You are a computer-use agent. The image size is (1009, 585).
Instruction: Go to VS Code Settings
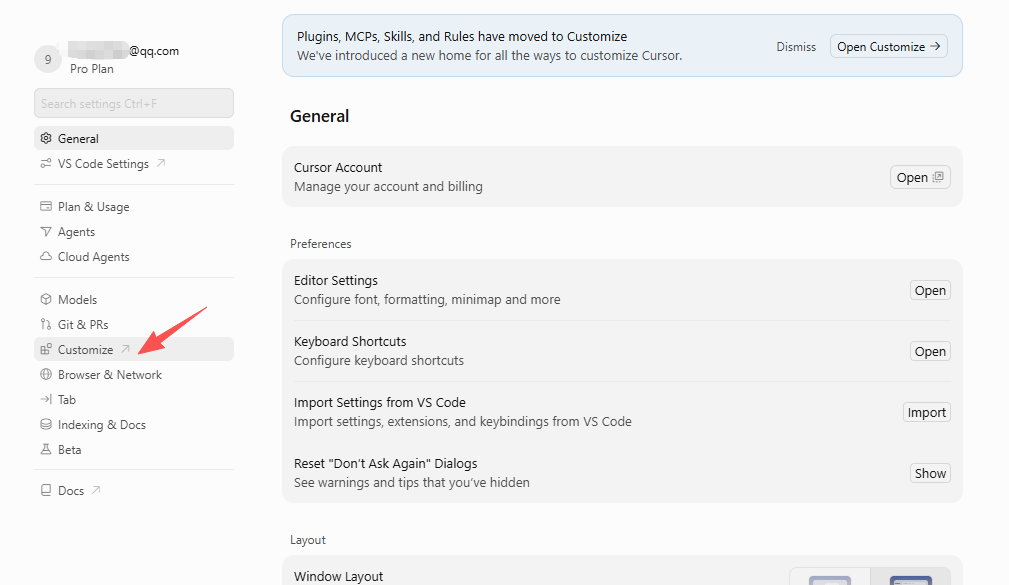[x=134, y=163]
